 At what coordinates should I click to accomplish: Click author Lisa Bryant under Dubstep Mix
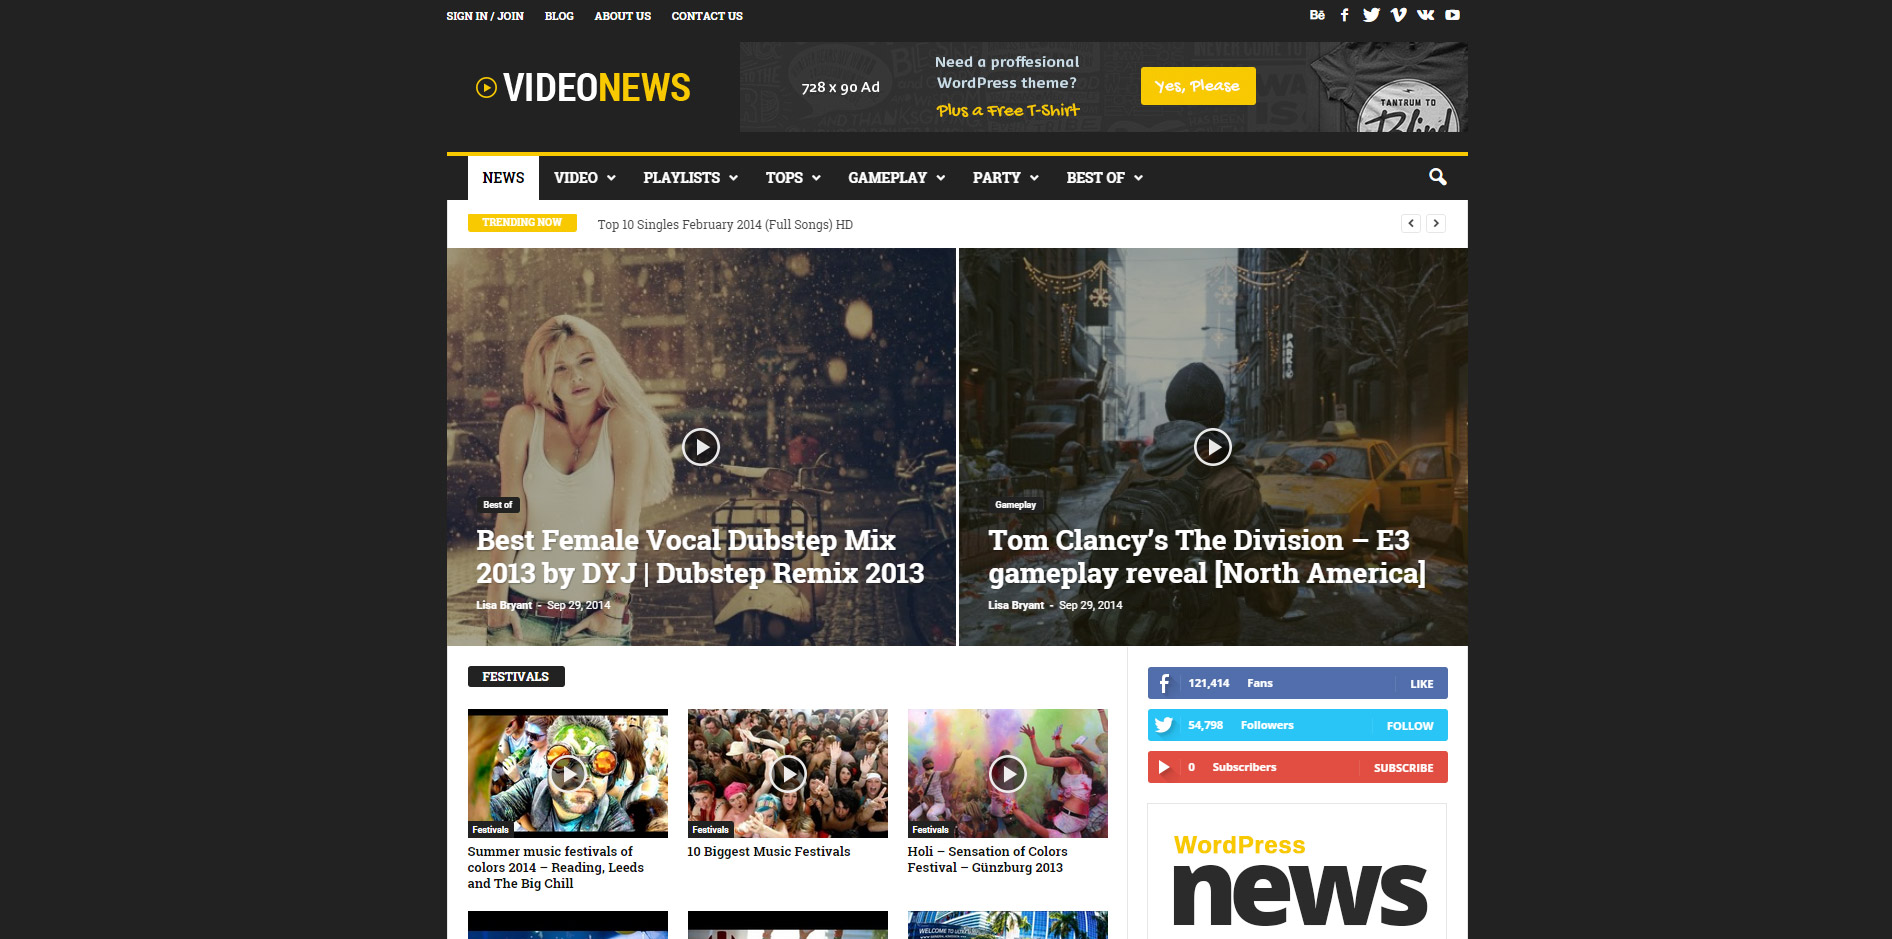pos(504,605)
